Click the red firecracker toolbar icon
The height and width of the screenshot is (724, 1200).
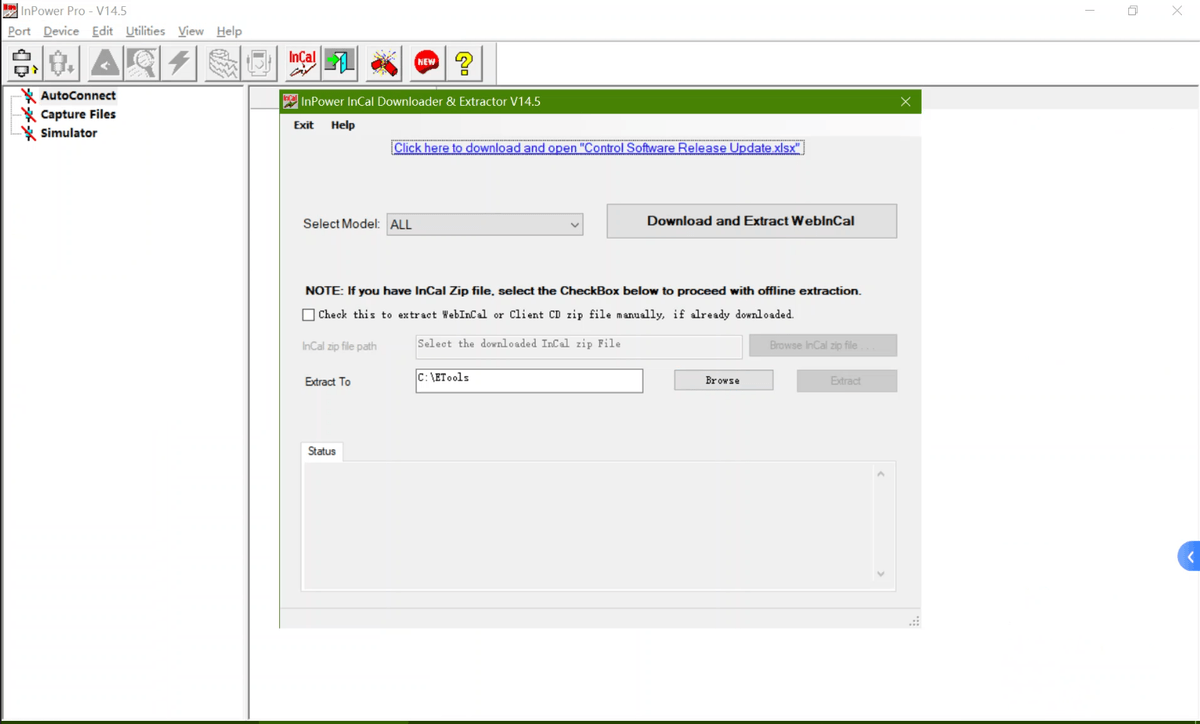(x=384, y=63)
